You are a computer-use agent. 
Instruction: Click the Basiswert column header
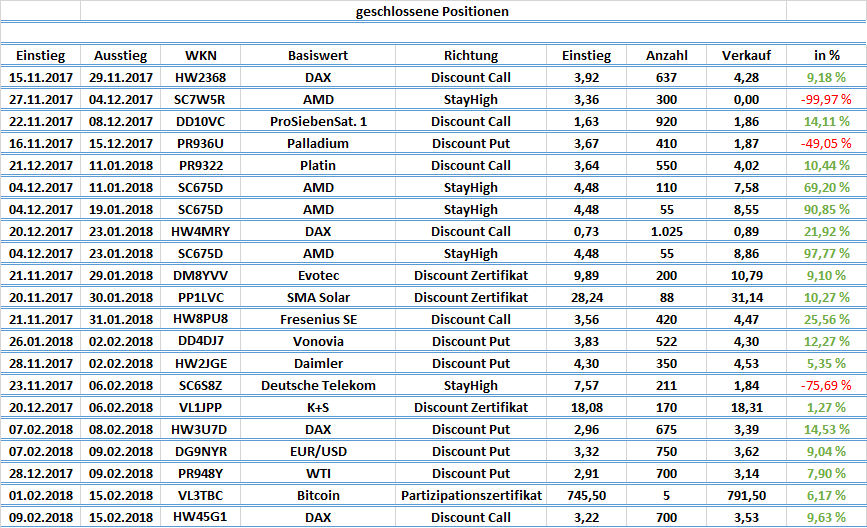[x=318, y=55]
